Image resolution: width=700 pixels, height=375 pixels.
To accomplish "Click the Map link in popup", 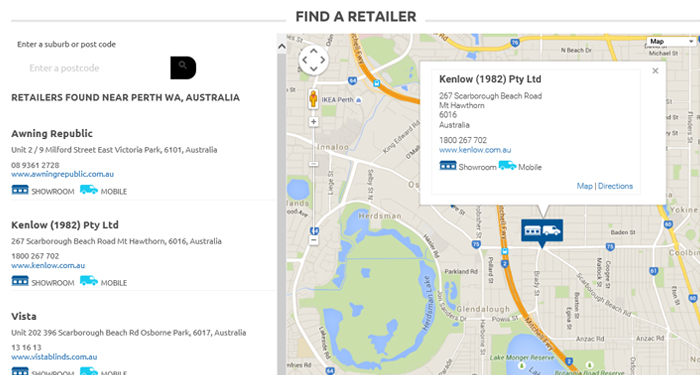I will click(x=584, y=186).
